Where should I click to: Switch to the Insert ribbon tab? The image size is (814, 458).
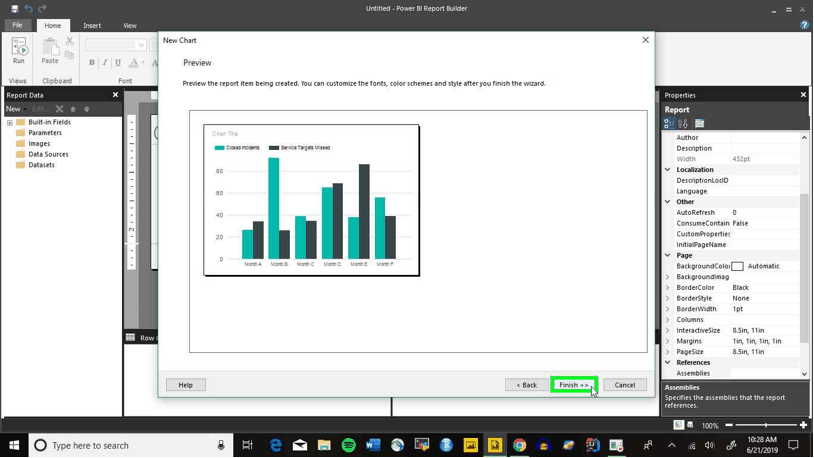coord(92,25)
